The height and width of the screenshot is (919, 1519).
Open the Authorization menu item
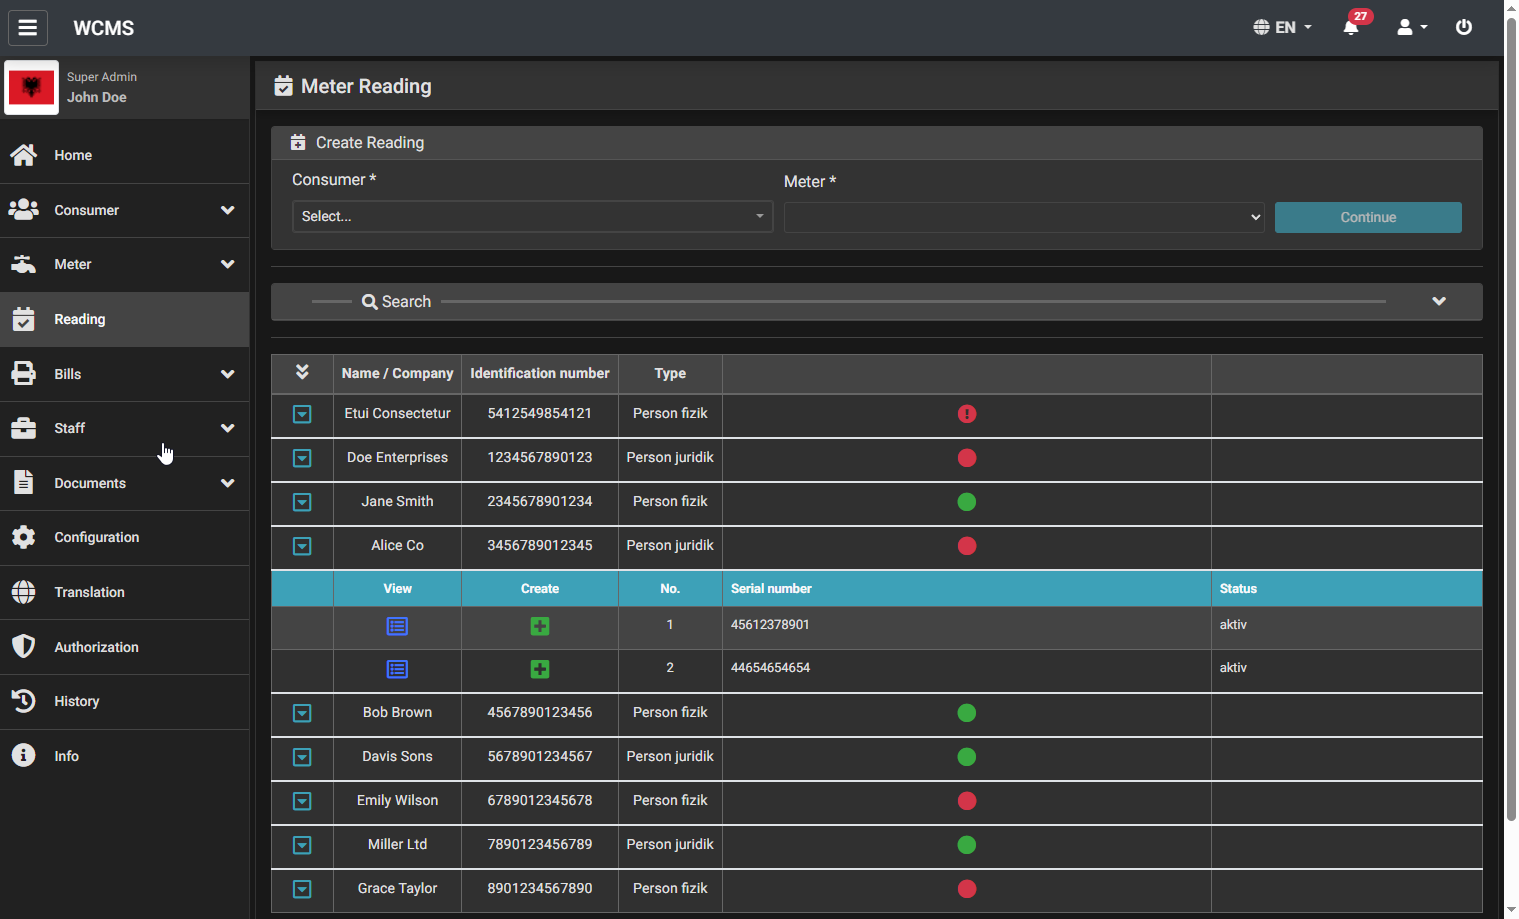[x=124, y=647]
